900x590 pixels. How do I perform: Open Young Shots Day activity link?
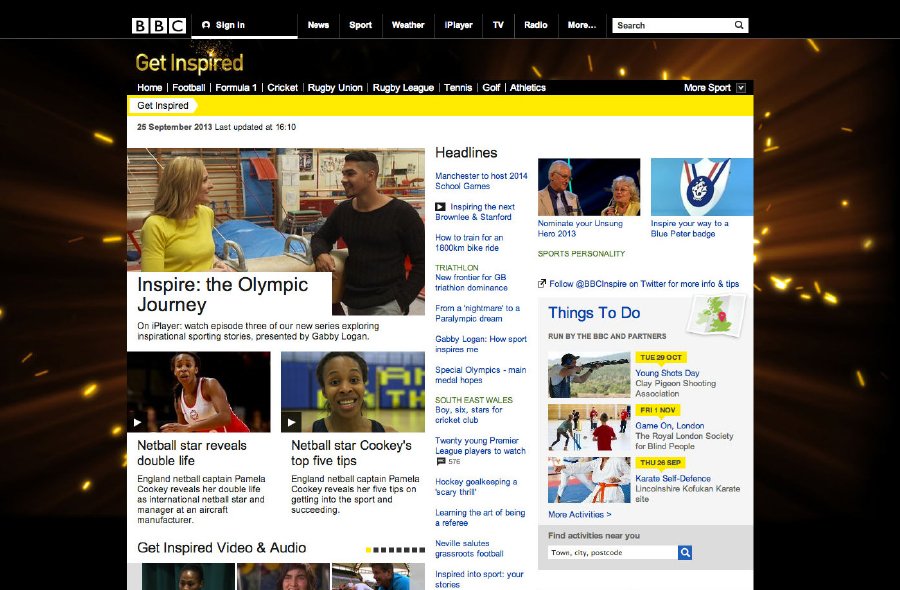[667, 373]
